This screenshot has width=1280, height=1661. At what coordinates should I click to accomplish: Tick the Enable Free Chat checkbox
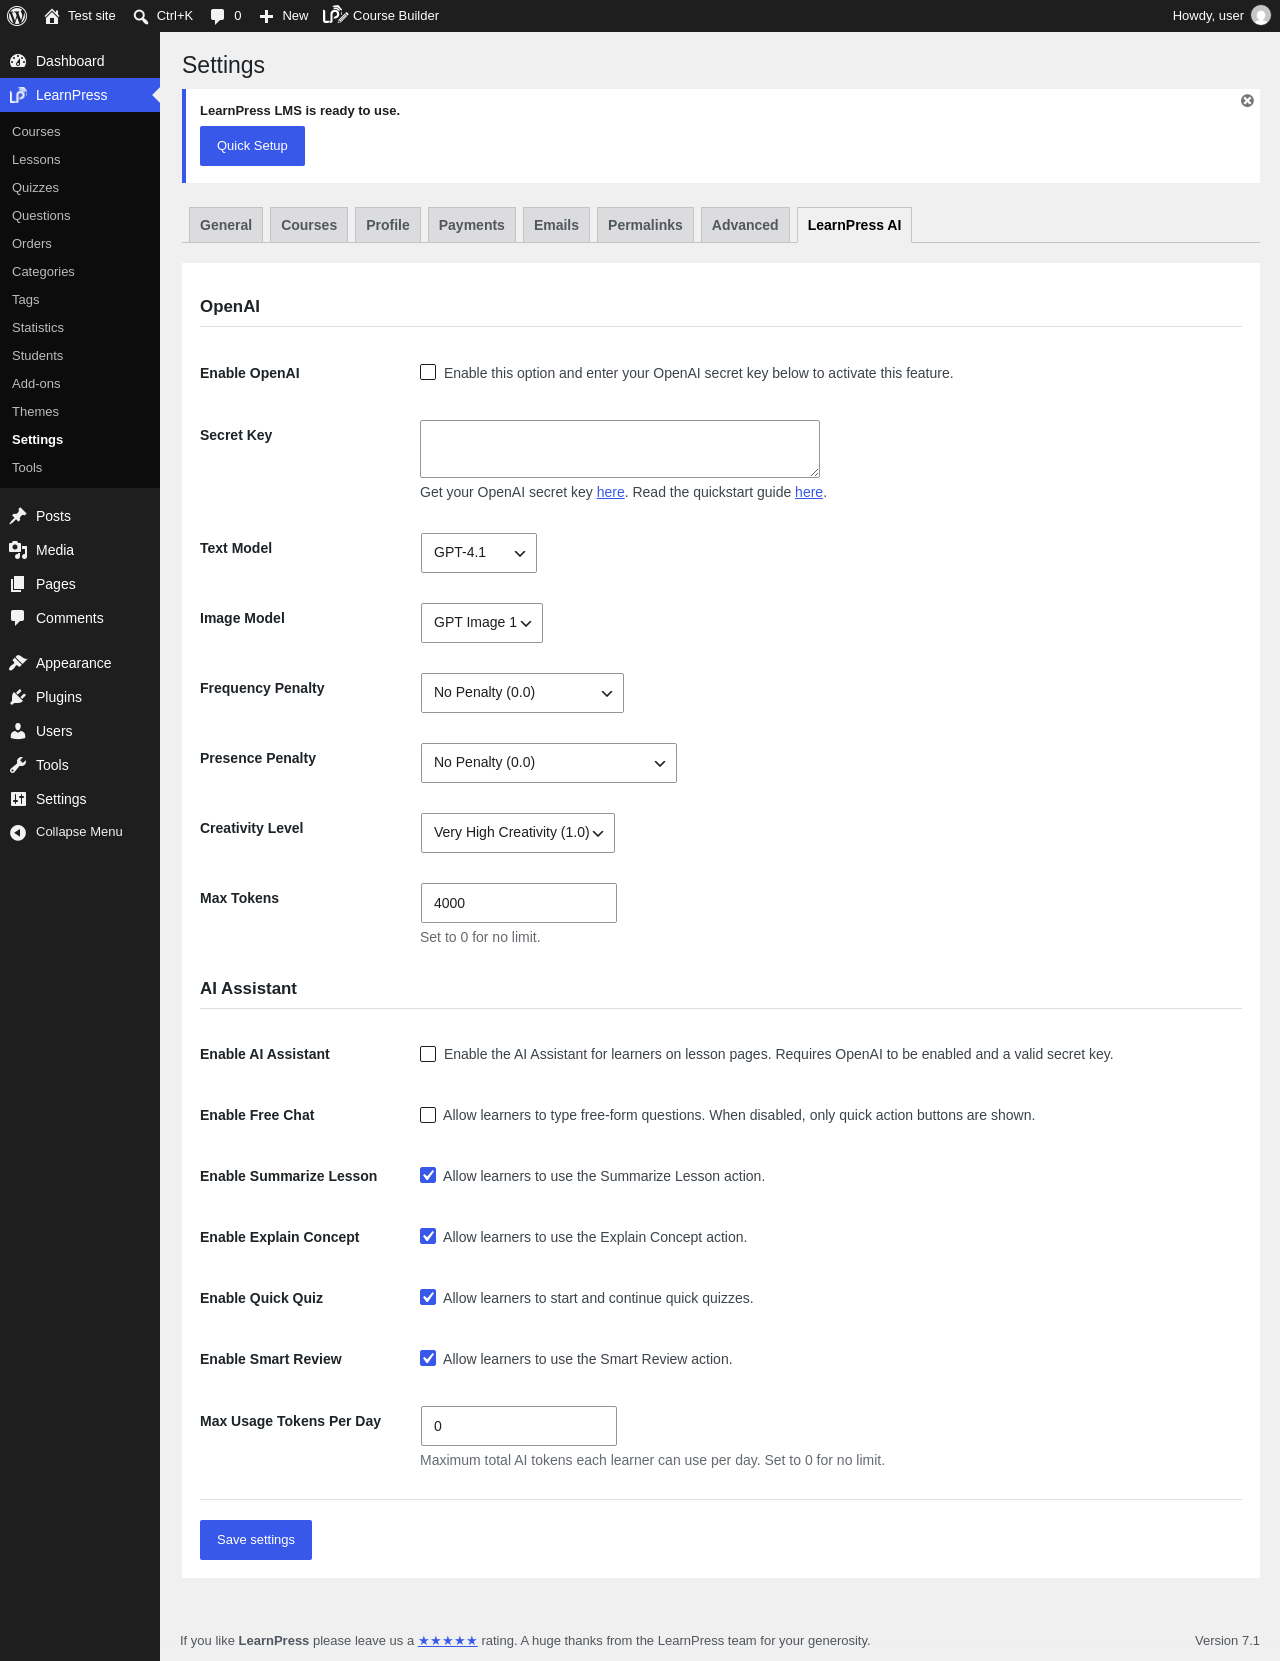pos(428,1115)
